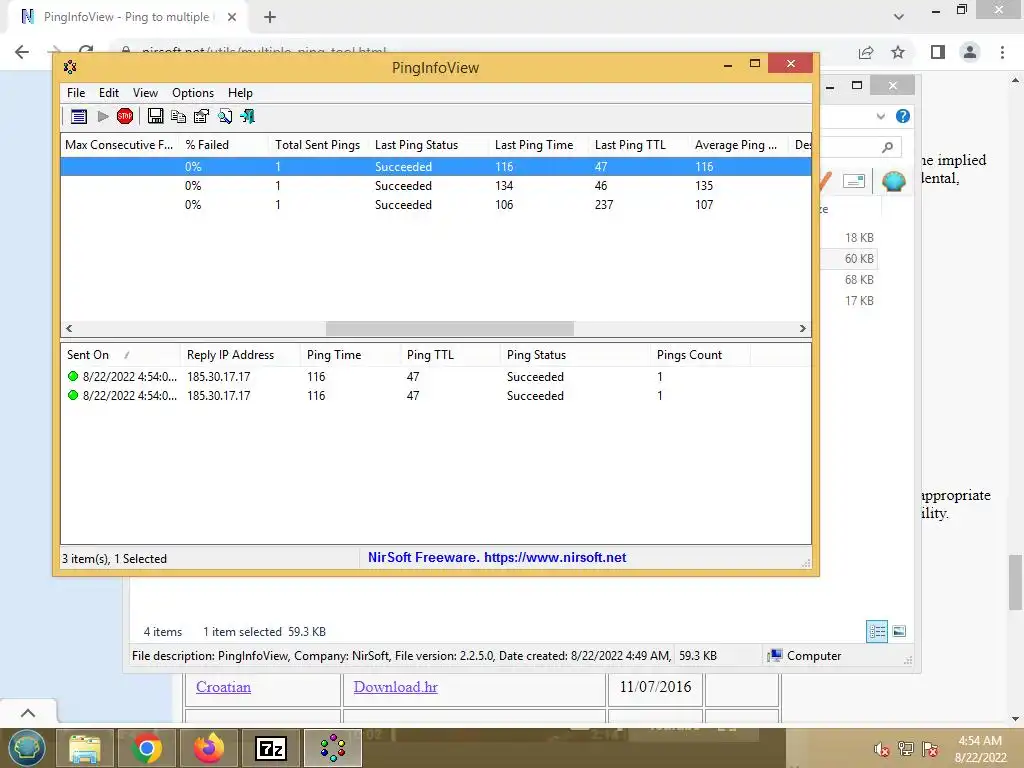Image resolution: width=1024 pixels, height=768 pixels.
Task: Select the first 185.30.17.17 reply row
Action: [x=436, y=376]
